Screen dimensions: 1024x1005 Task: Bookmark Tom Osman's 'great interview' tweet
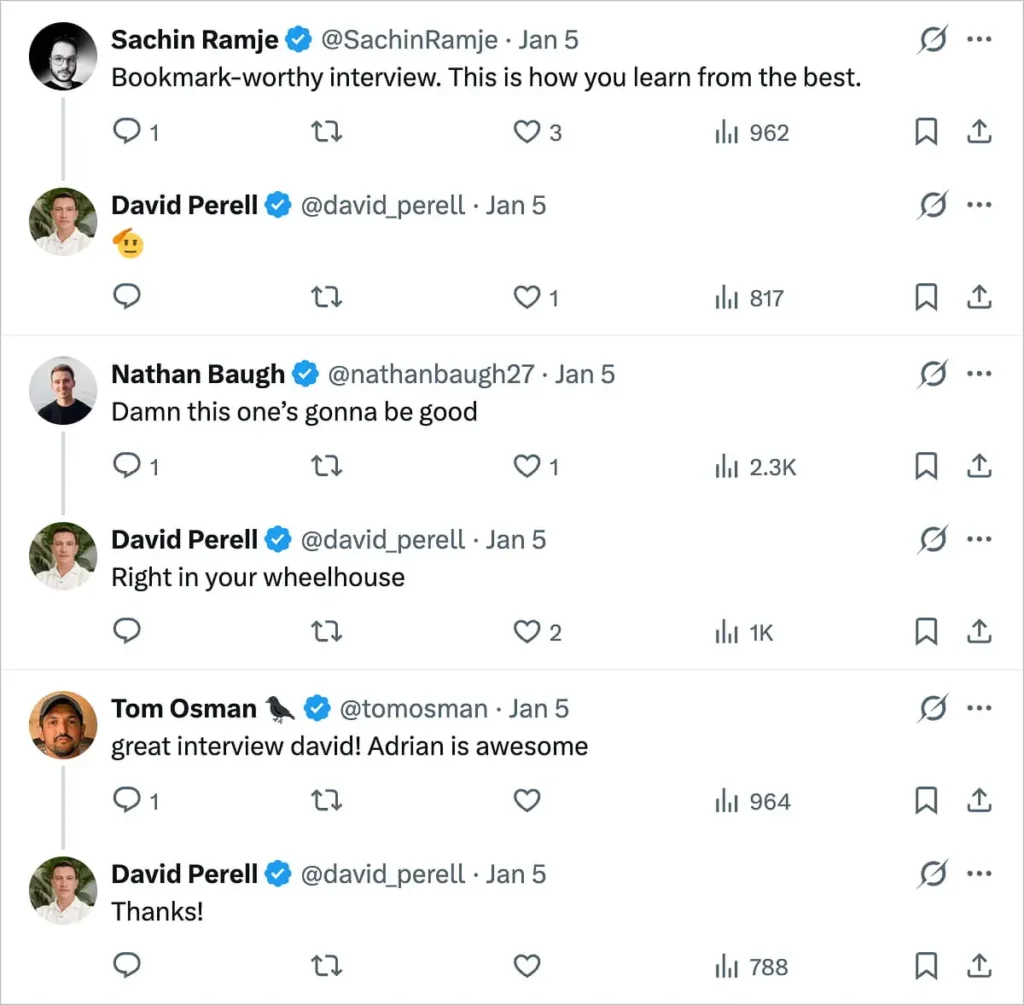pos(924,800)
